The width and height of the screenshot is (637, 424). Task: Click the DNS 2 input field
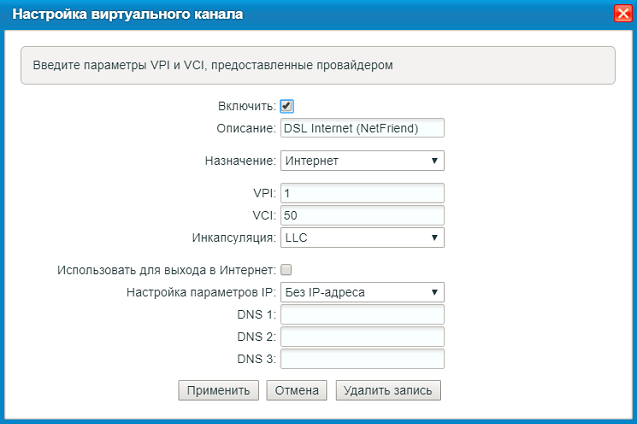click(362, 337)
